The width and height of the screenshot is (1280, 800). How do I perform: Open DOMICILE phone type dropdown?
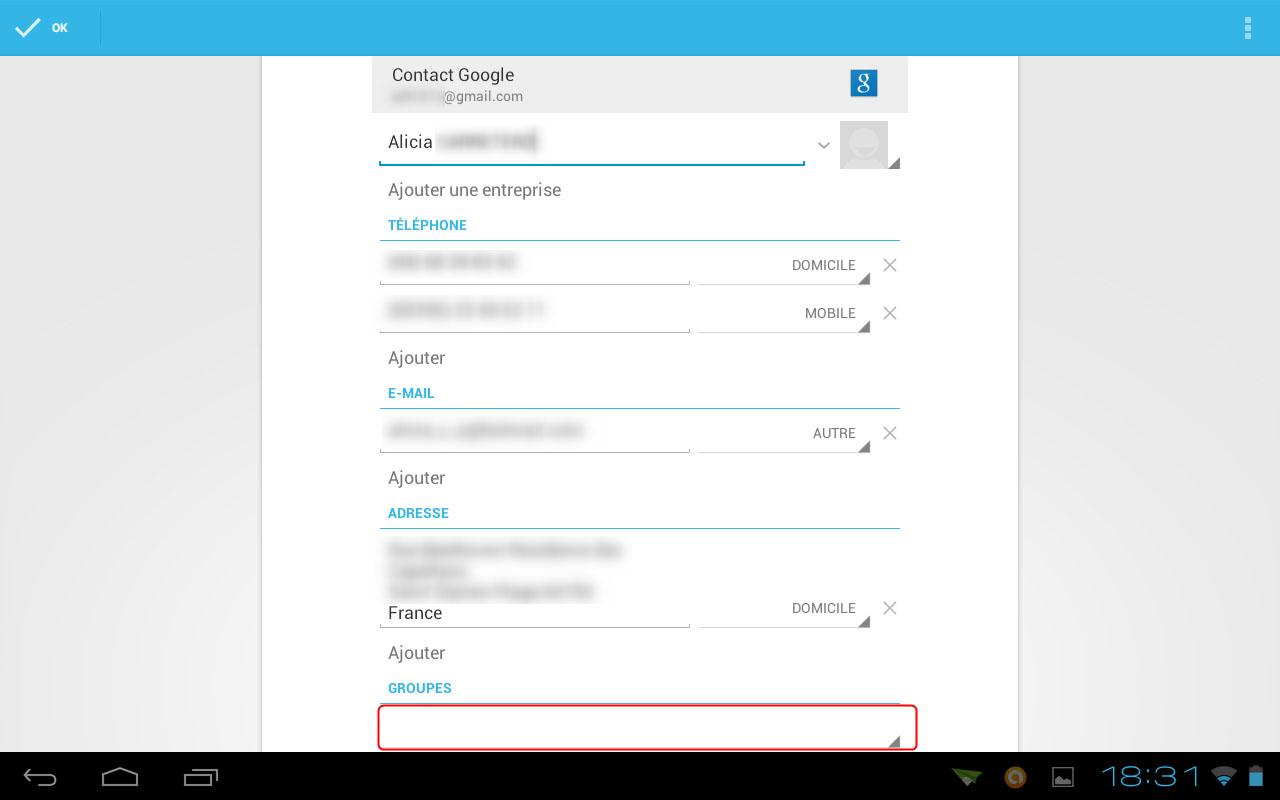[x=784, y=266]
